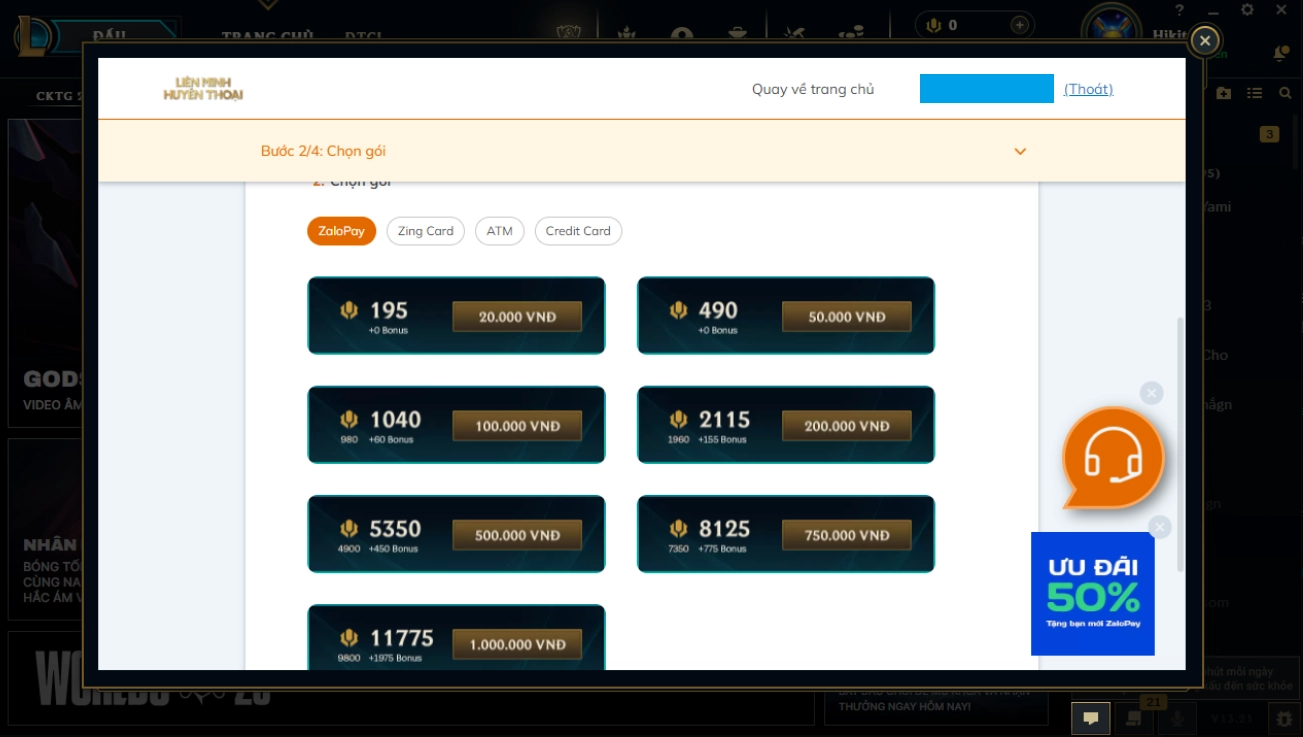Go back via Quay về trang chủ

(812, 89)
